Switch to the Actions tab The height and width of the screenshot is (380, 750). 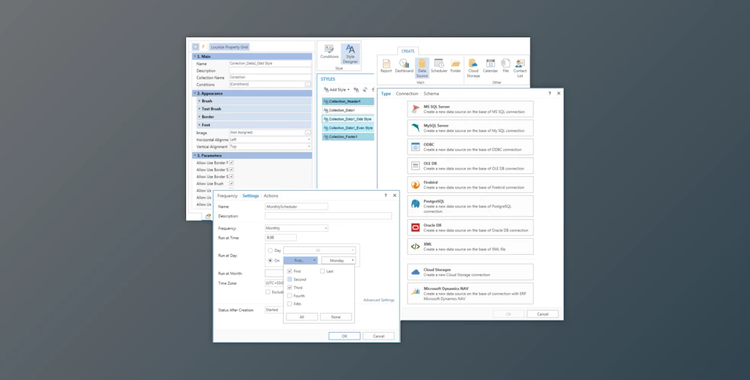click(271, 196)
